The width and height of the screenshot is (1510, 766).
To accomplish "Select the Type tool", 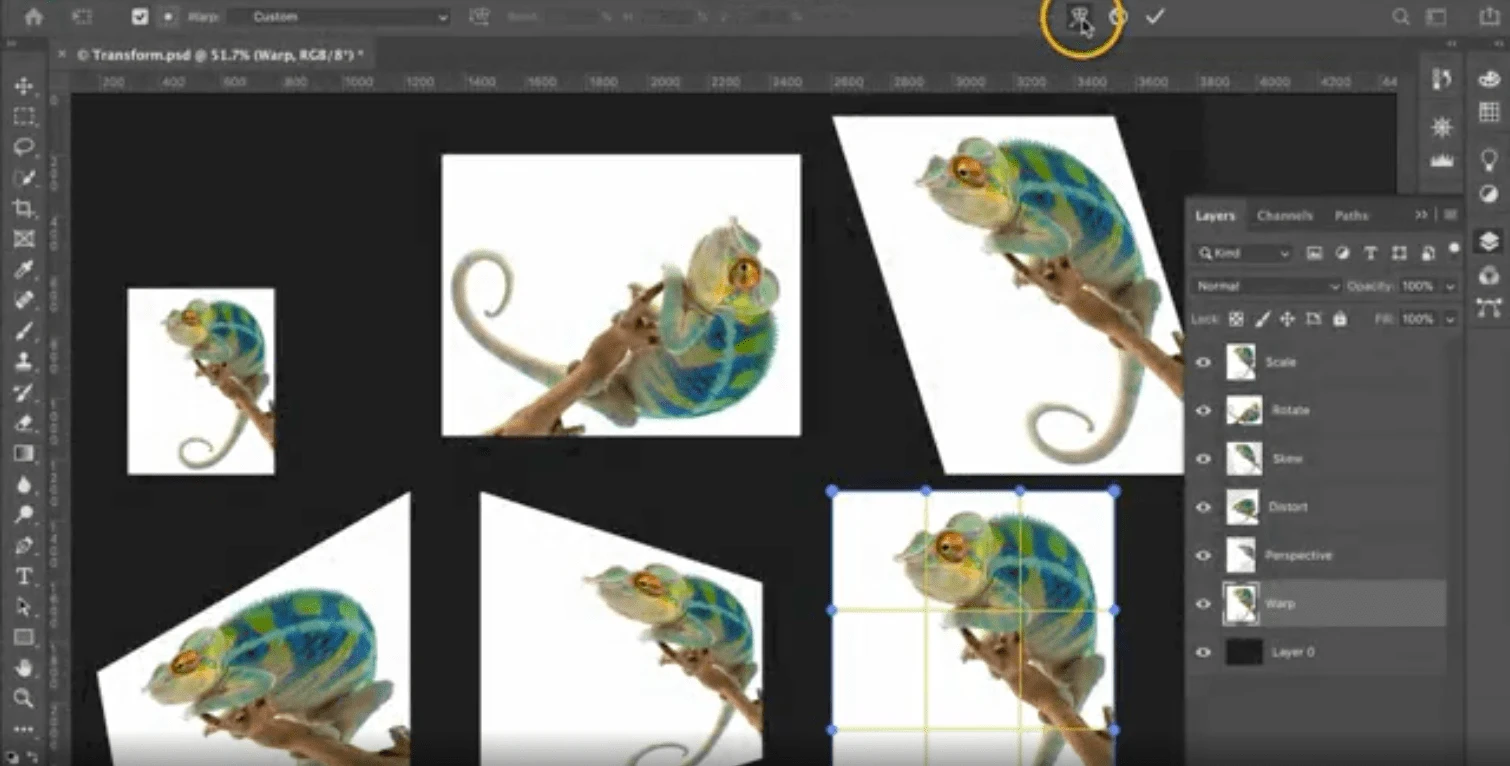I will click(24, 576).
